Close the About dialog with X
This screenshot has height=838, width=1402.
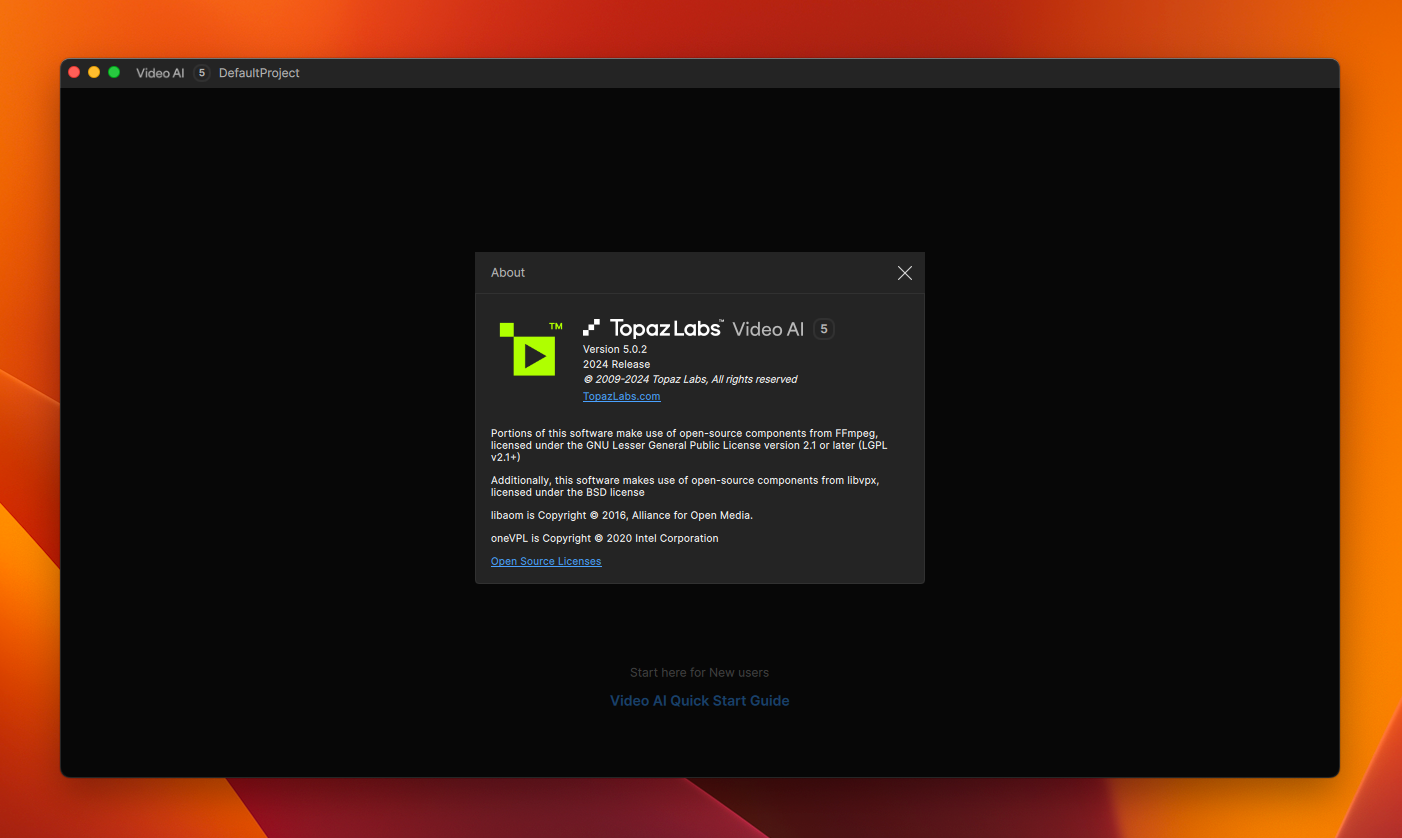pos(905,273)
